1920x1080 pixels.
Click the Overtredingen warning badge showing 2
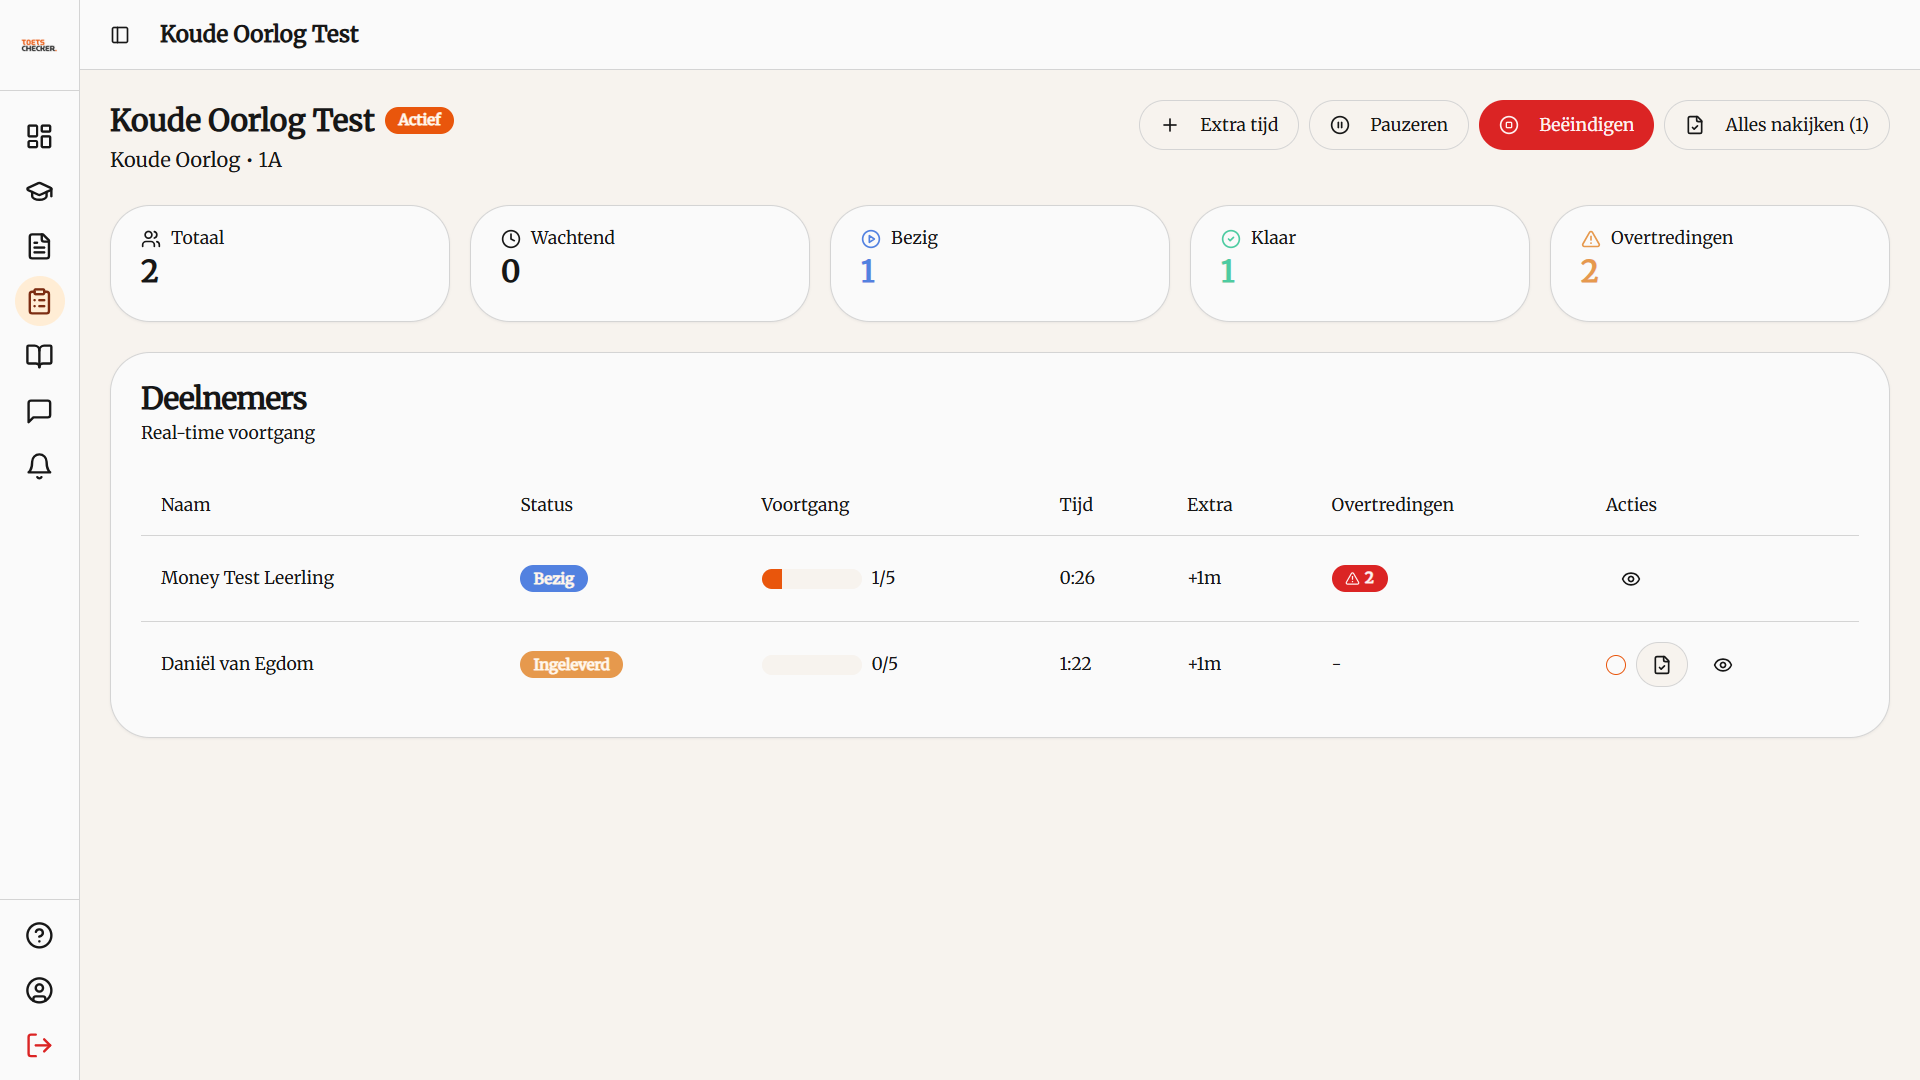click(1359, 578)
